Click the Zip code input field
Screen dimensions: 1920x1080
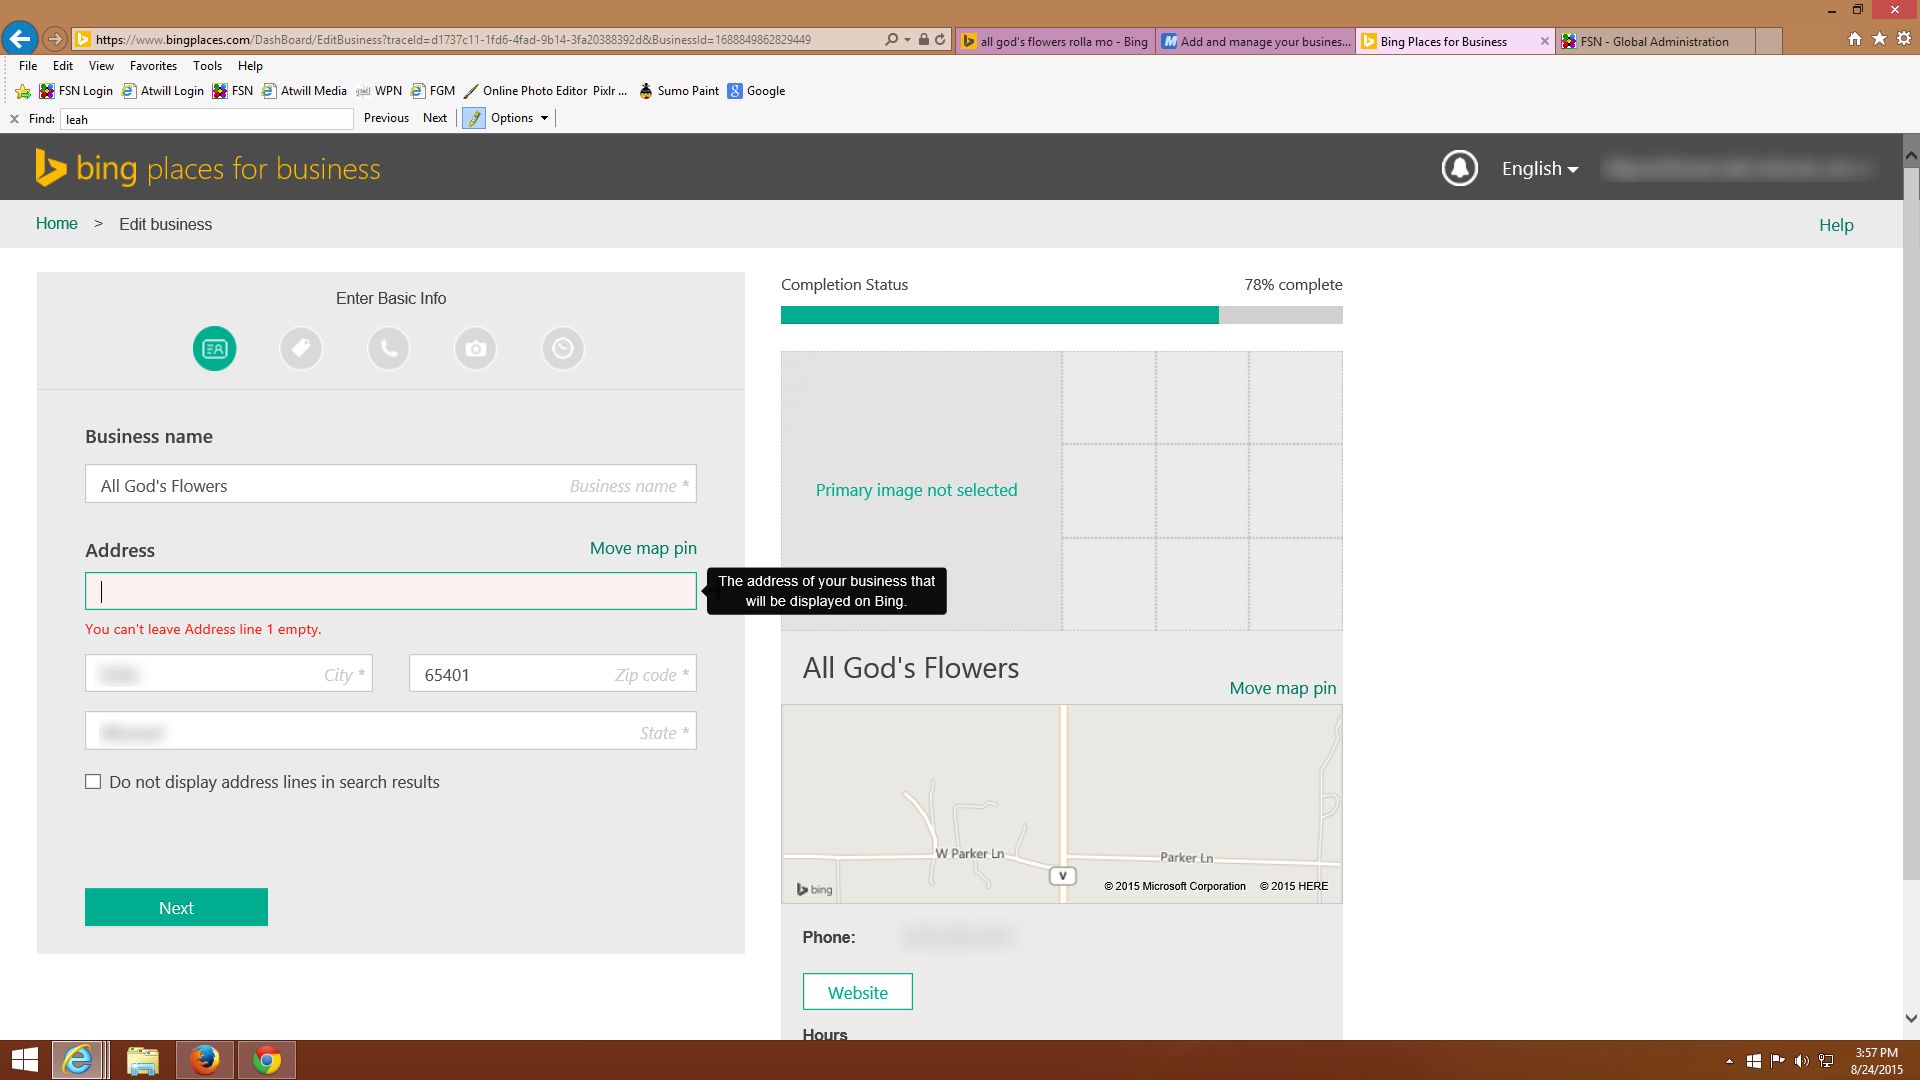[552, 674]
